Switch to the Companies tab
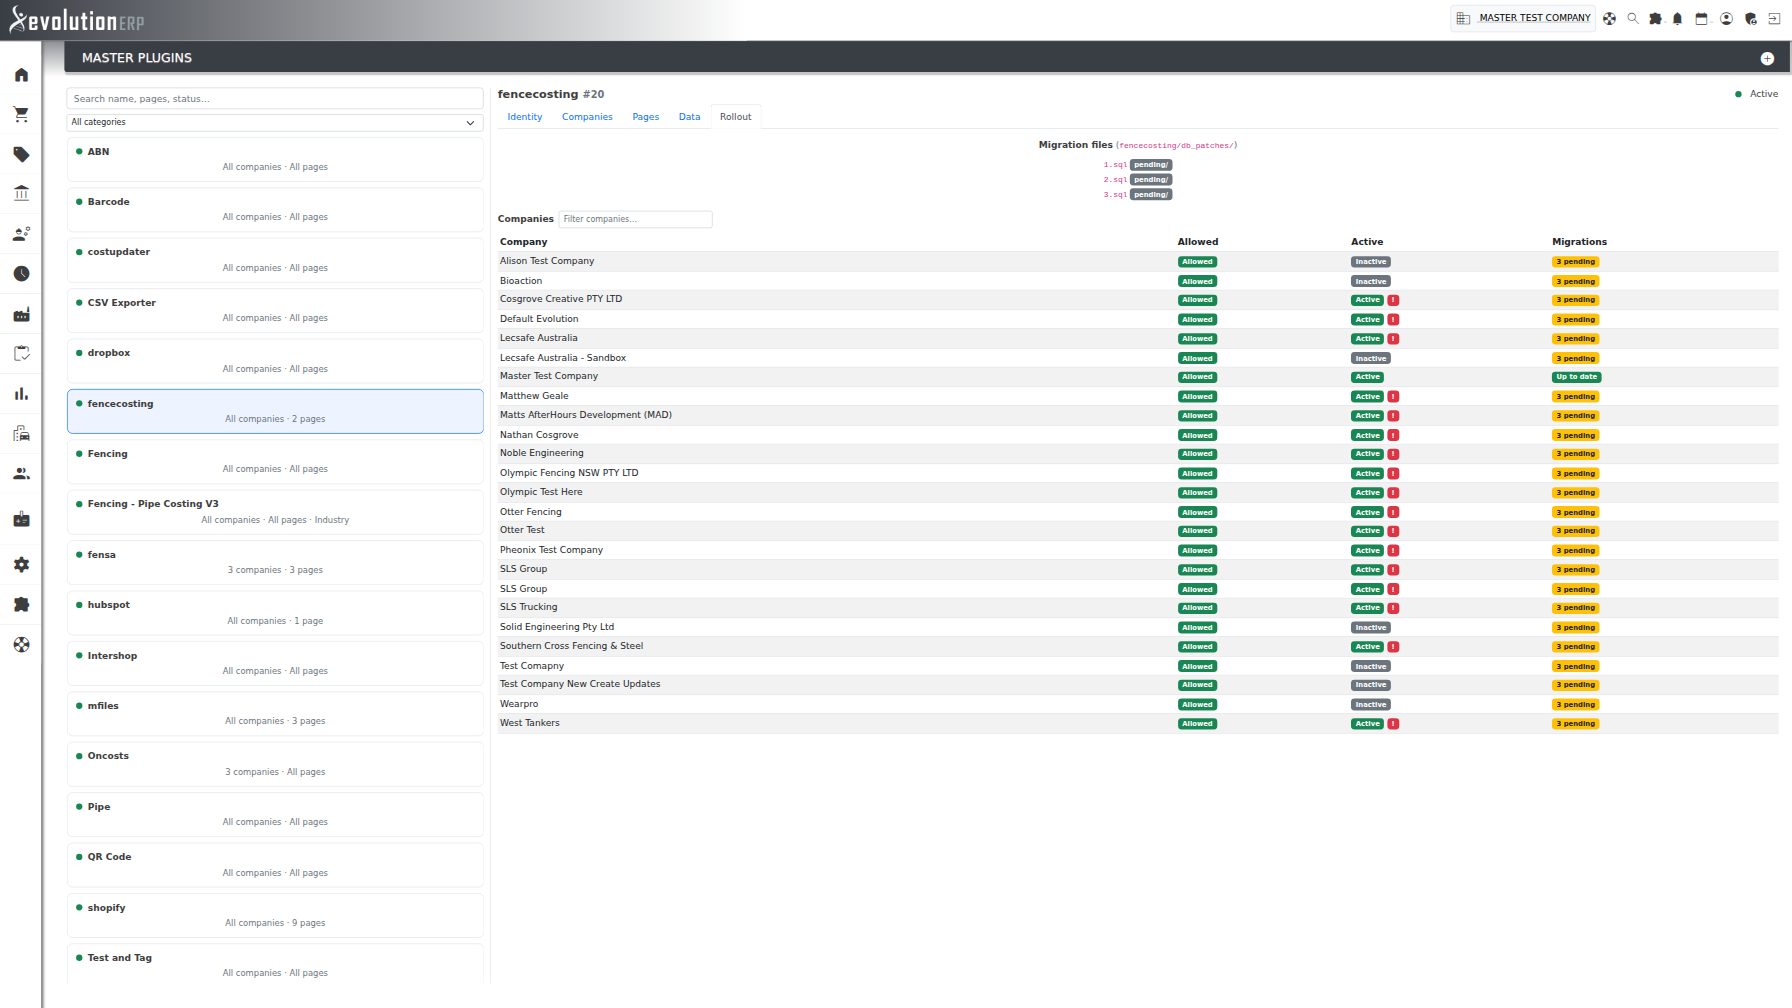This screenshot has height=1008, width=1792. 587,117
